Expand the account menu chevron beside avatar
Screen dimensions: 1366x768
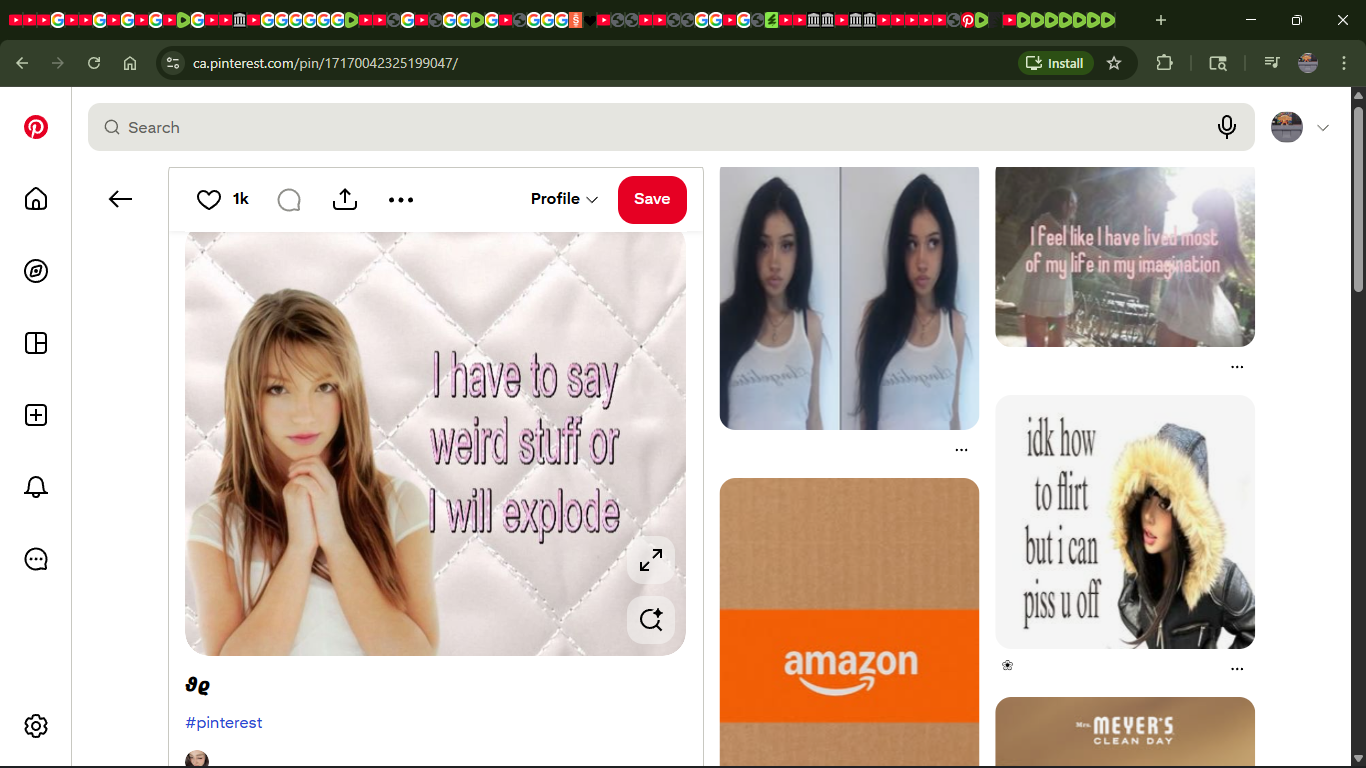click(1323, 127)
